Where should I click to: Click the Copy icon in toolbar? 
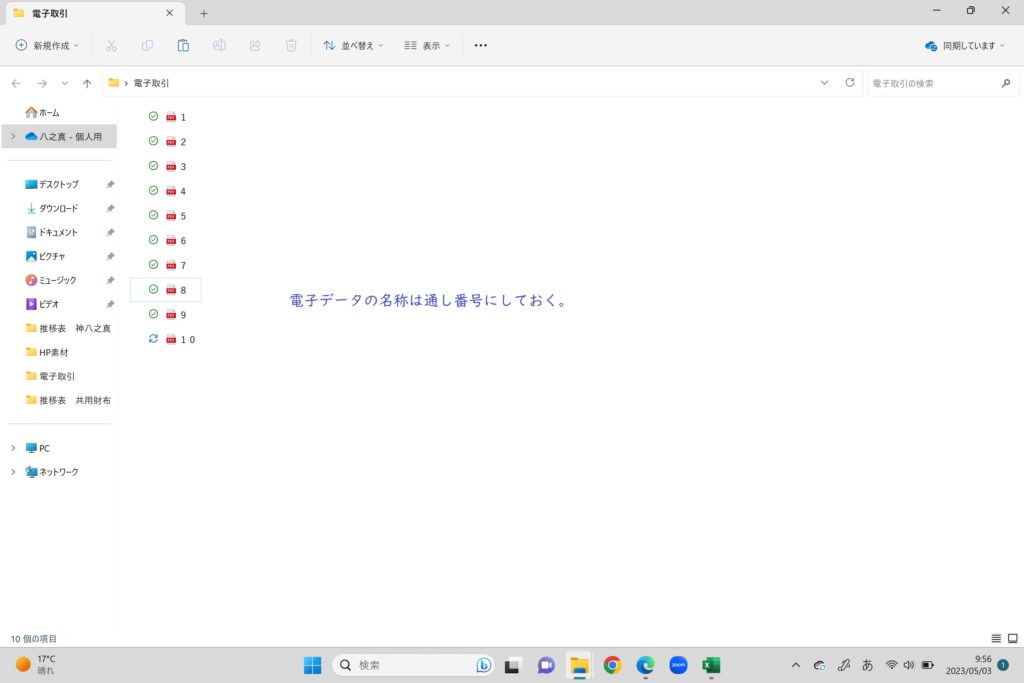point(147,45)
